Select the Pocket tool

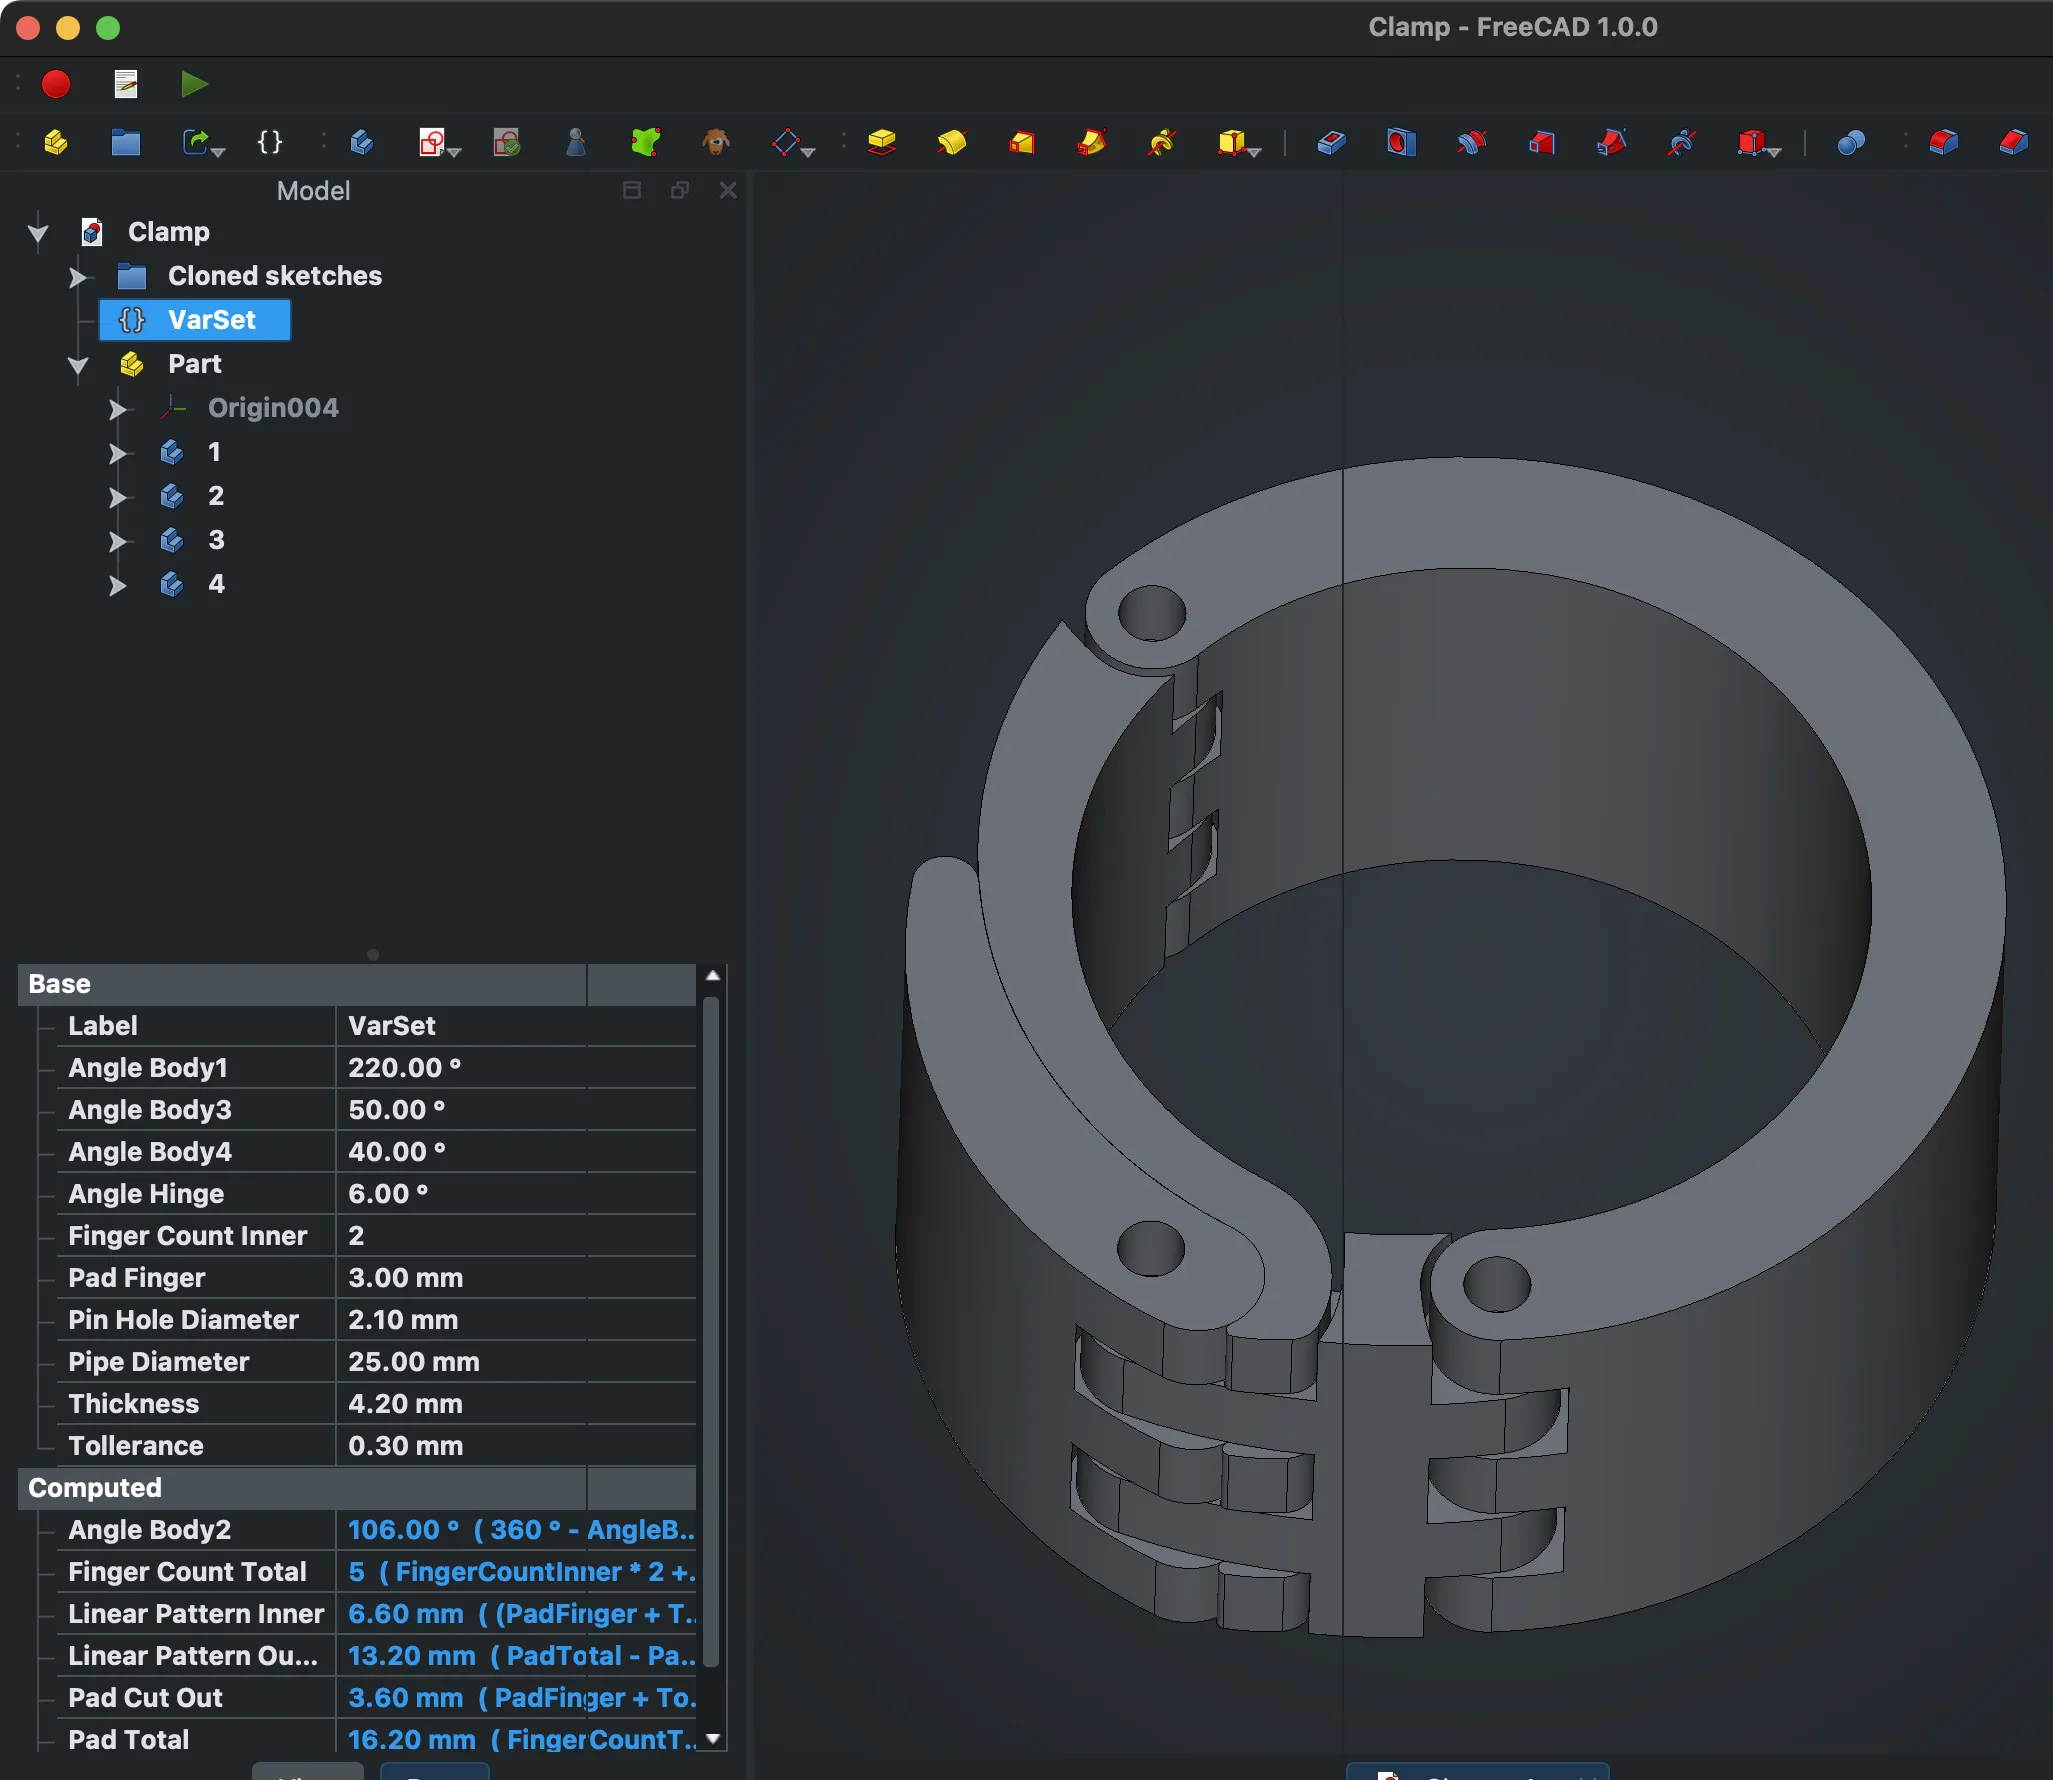[1331, 144]
